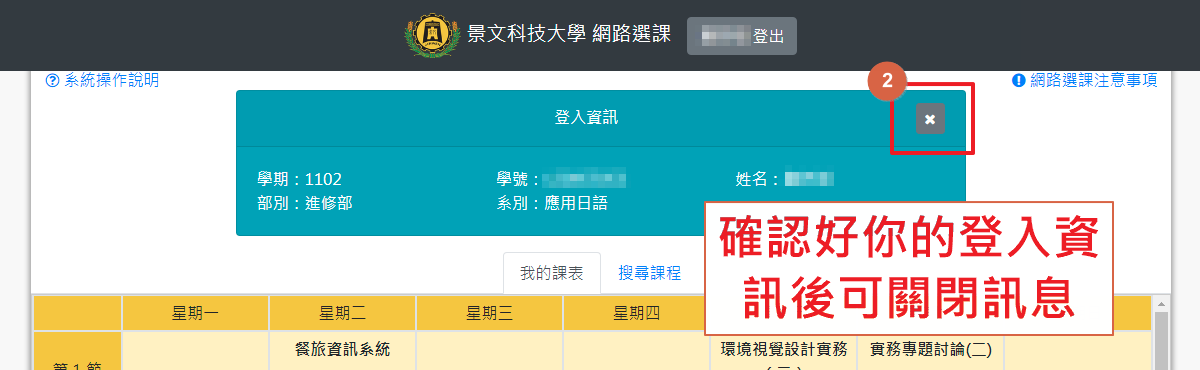Switch to 搜尋課程 tab

coord(649,272)
